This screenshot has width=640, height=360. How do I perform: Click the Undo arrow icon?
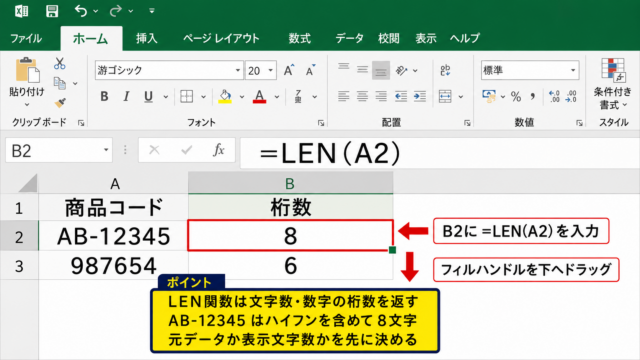click(80, 11)
